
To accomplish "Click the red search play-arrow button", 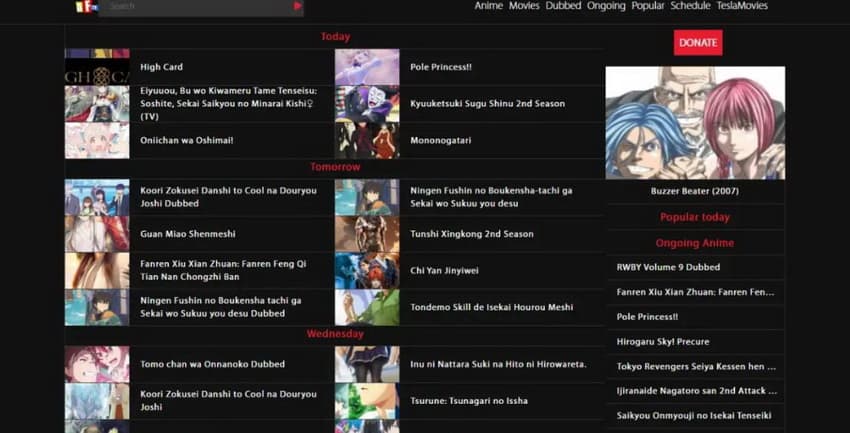I will [298, 6].
